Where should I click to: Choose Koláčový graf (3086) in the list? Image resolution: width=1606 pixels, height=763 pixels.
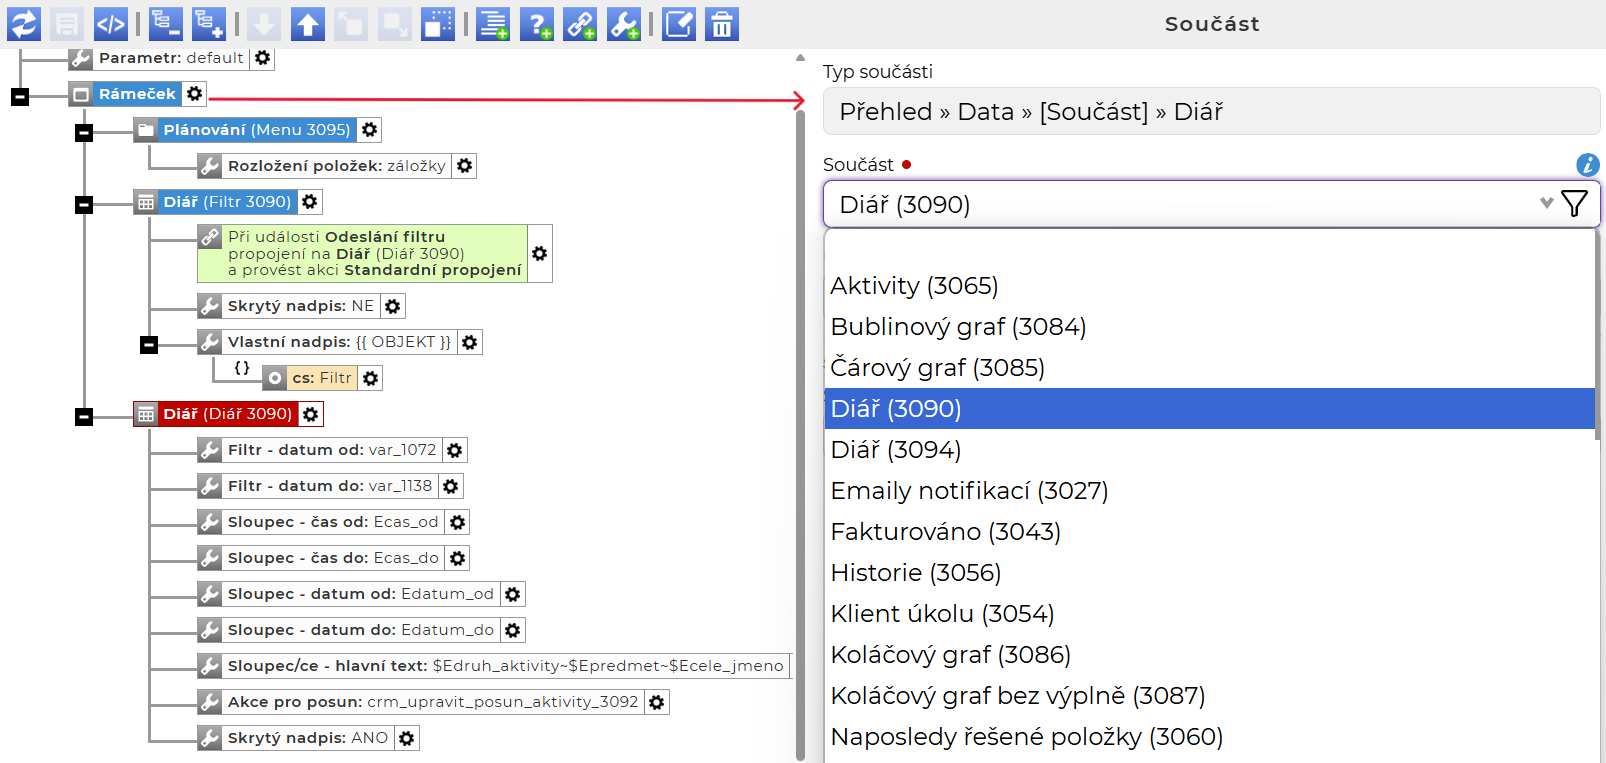(950, 655)
